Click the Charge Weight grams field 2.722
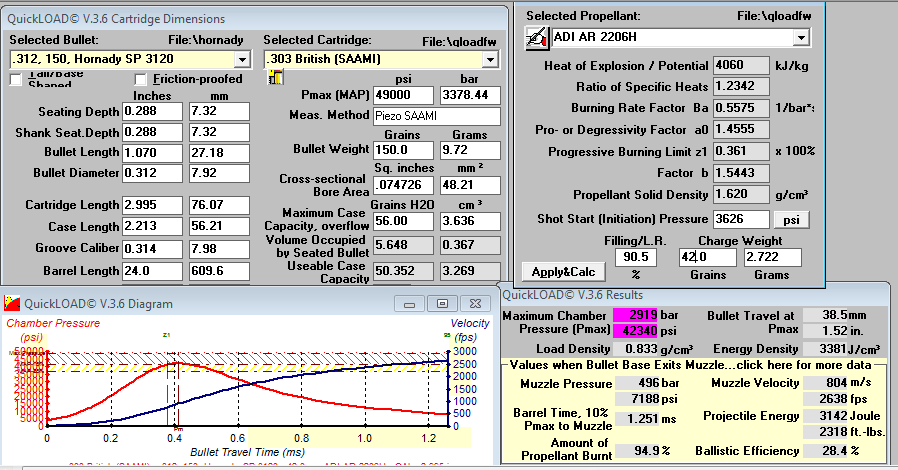The height and width of the screenshot is (470, 898). click(x=772, y=258)
